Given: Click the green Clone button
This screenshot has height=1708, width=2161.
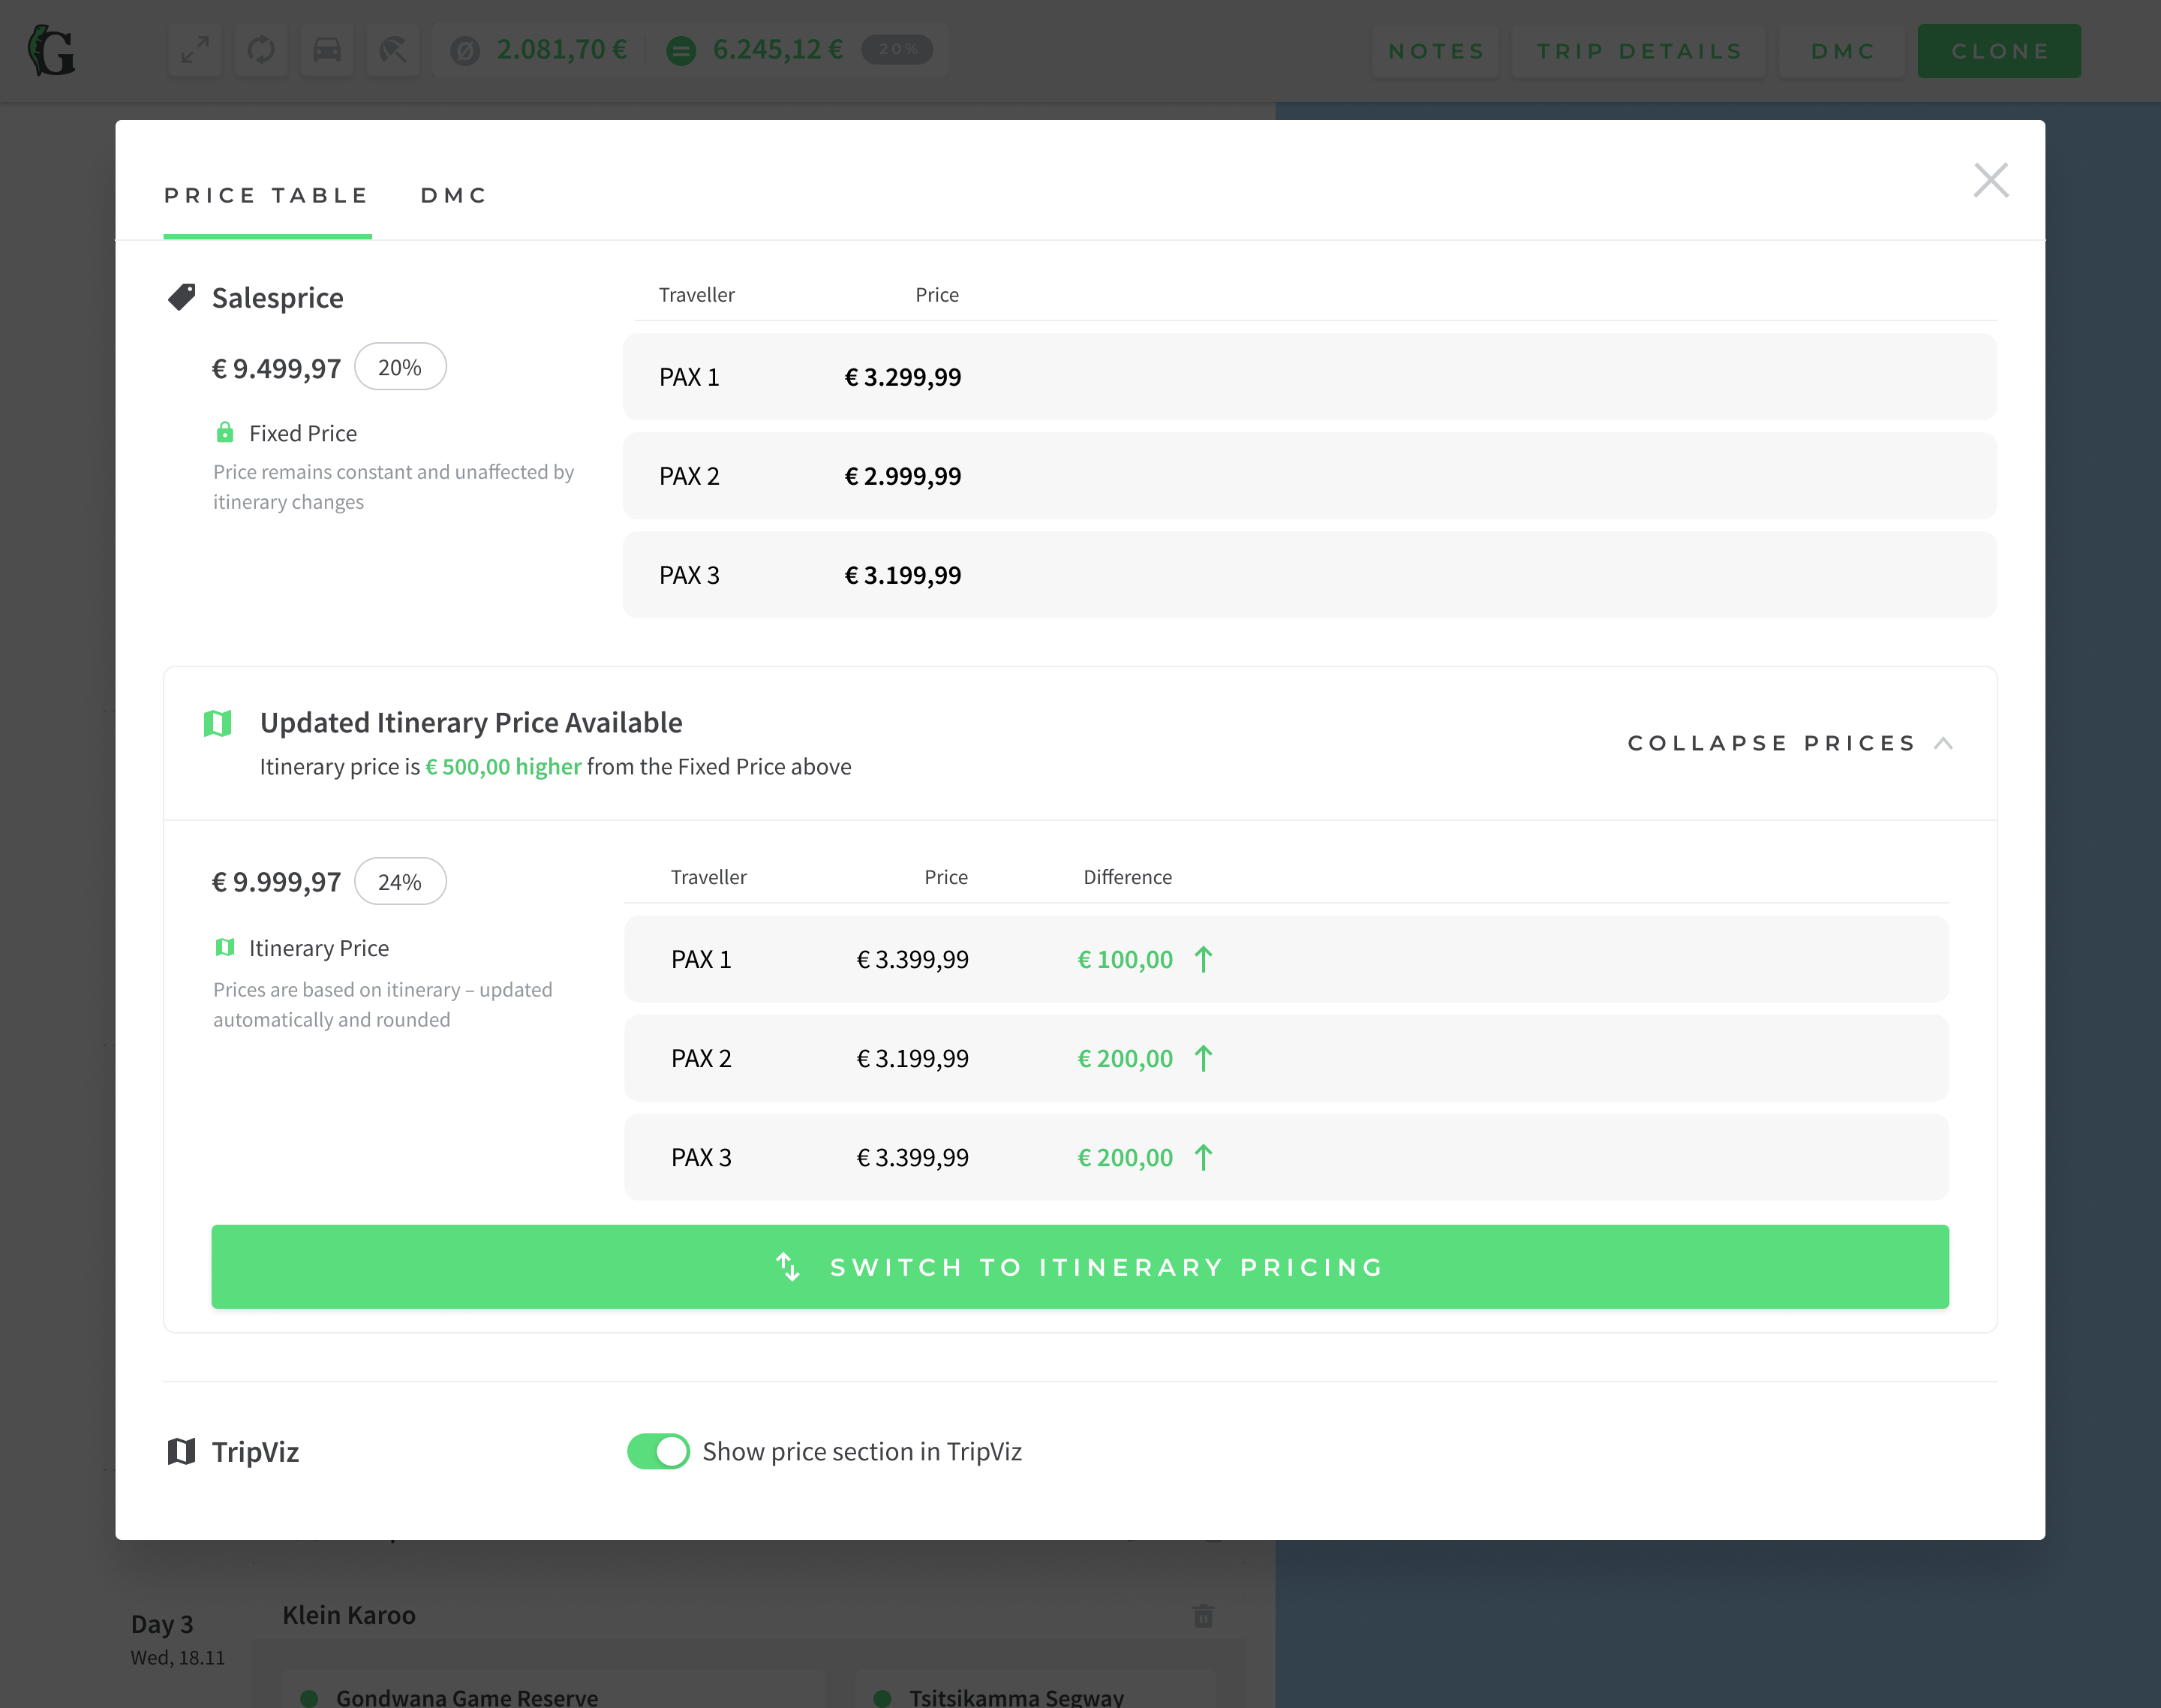Looking at the screenshot, I should tap(2000, 51).
